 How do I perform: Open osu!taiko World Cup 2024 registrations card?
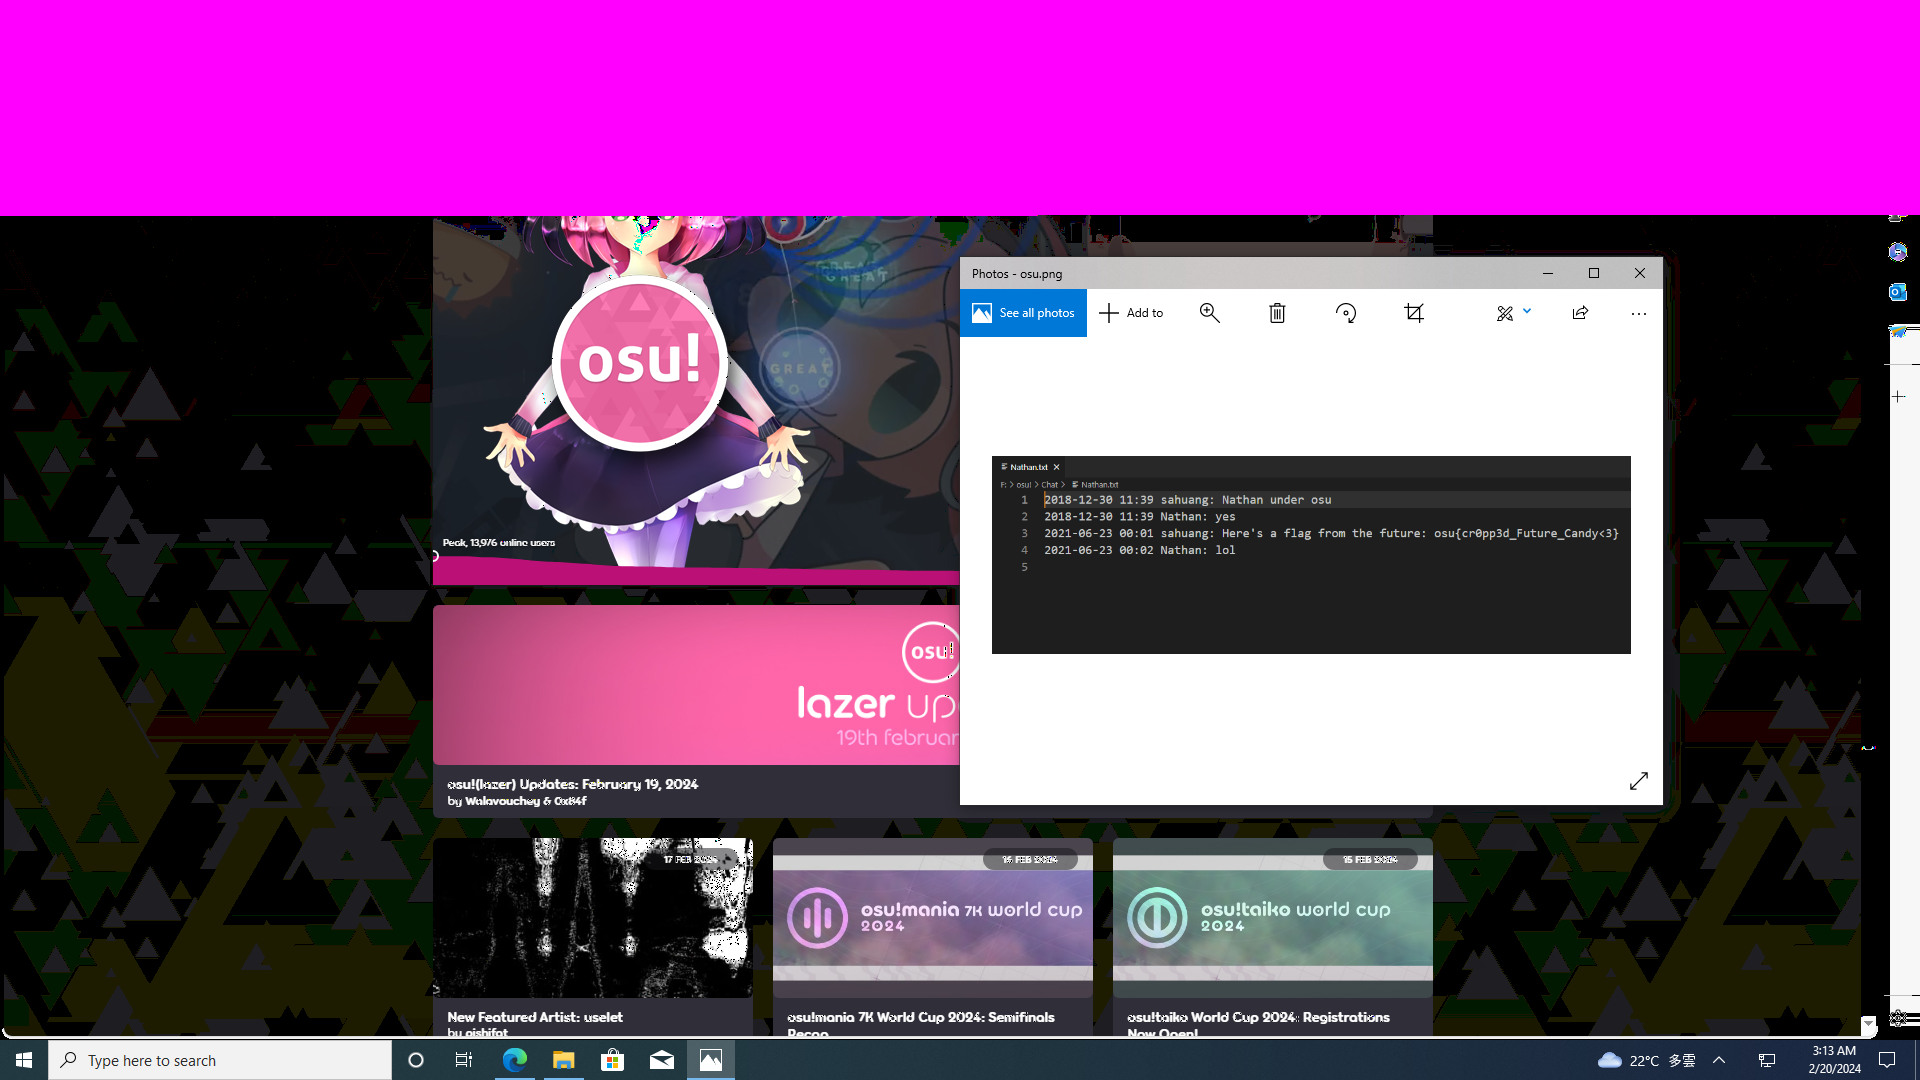(1272, 917)
